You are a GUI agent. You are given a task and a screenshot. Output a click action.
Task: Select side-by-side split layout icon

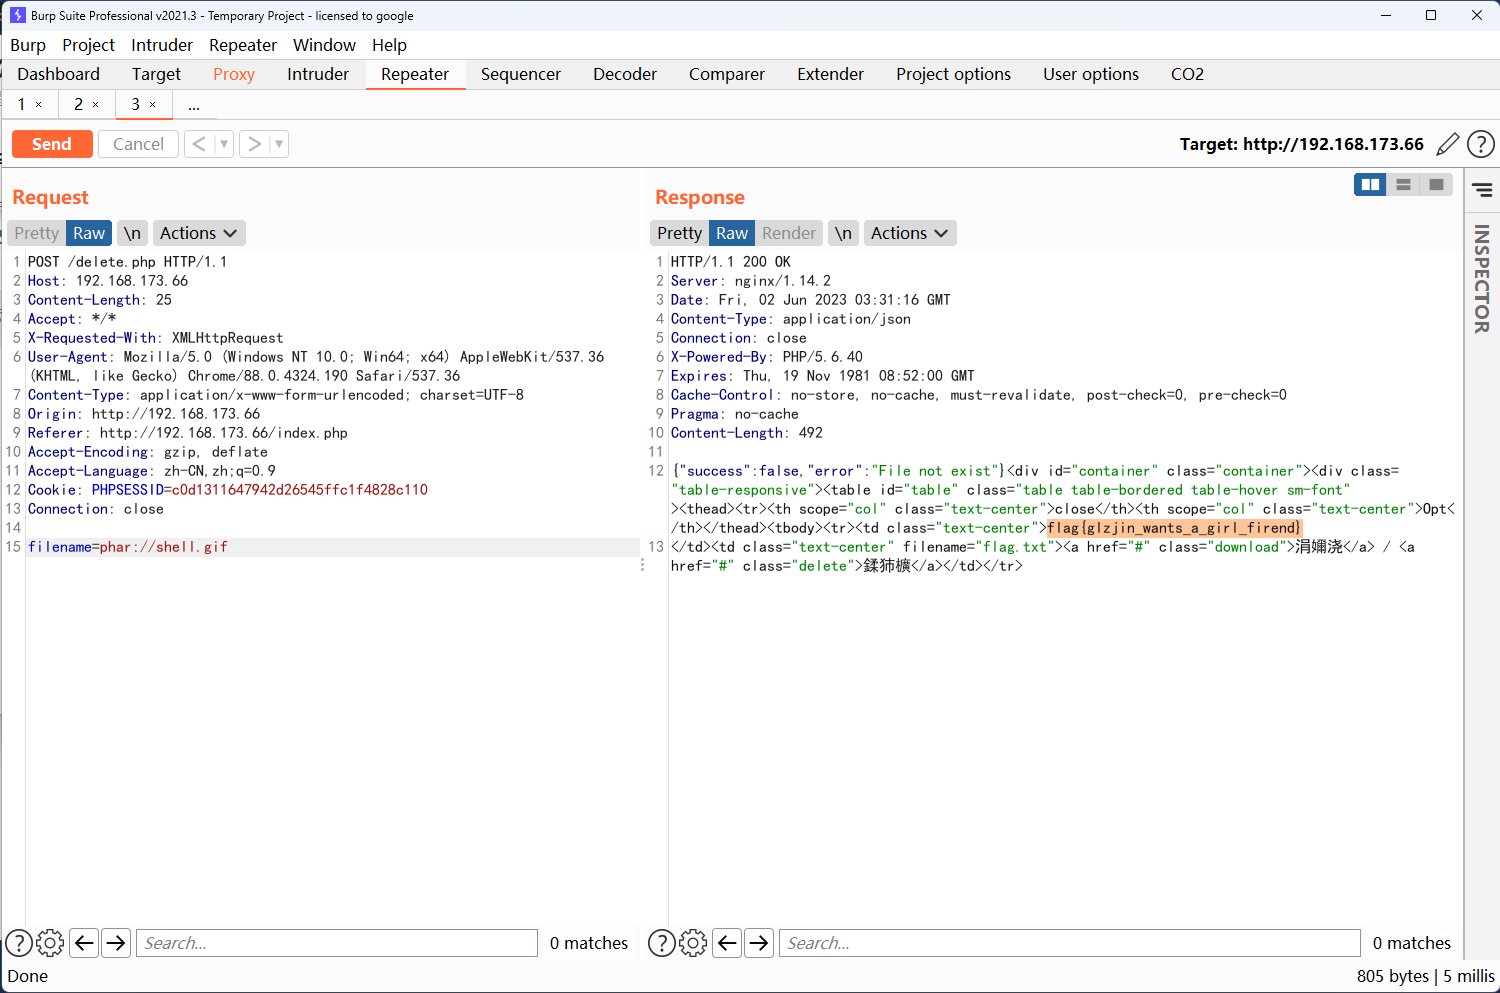[x=1370, y=184]
